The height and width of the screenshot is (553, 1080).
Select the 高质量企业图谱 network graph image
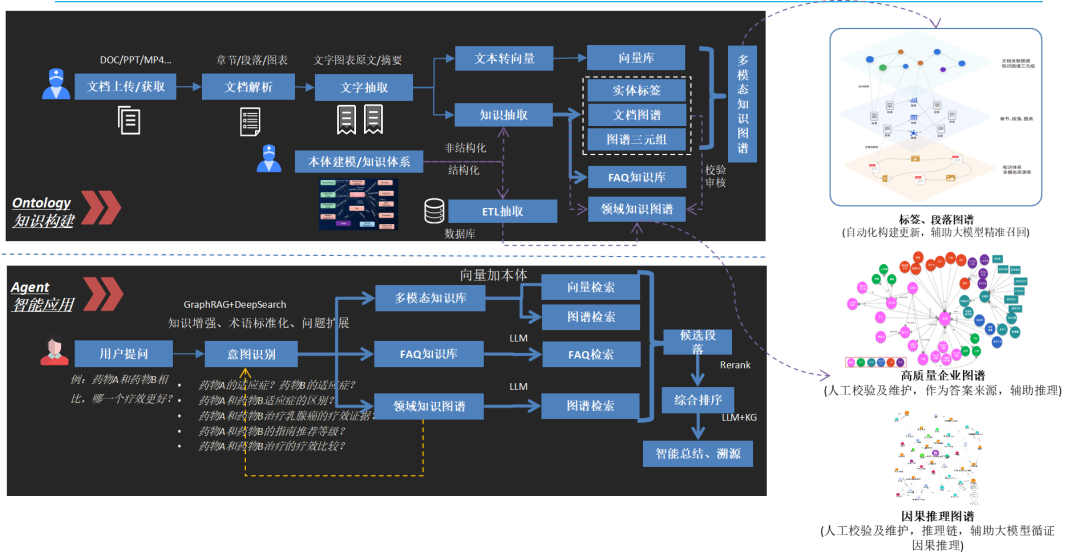[x=937, y=310]
